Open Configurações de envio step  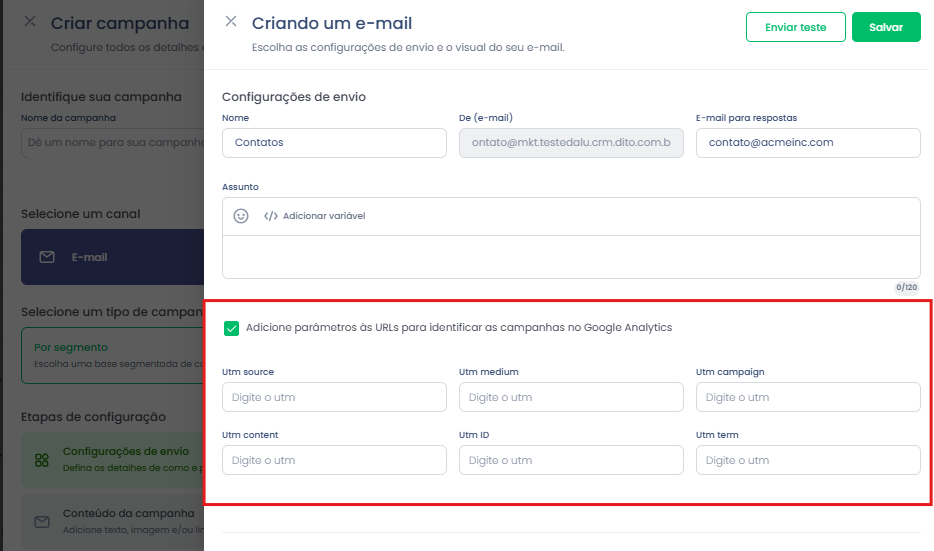(113, 460)
